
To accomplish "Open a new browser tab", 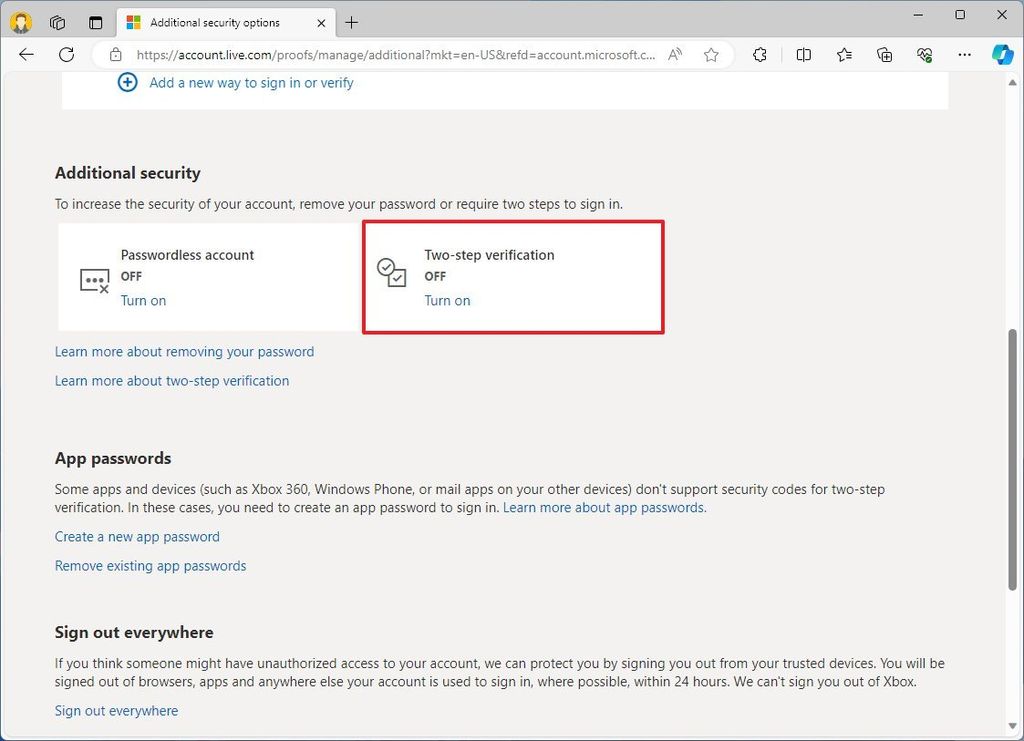I will point(351,22).
